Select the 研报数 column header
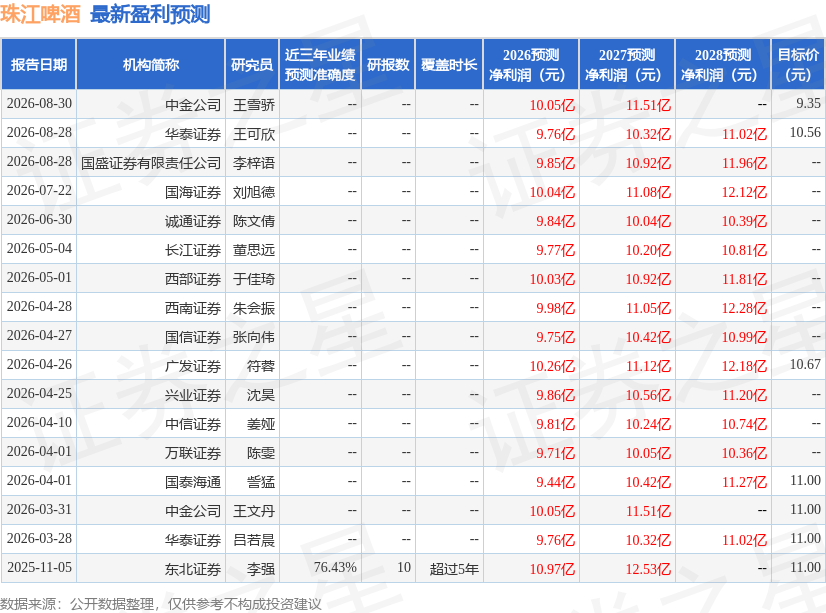Viewport: 826px width, 613px height. [x=388, y=64]
